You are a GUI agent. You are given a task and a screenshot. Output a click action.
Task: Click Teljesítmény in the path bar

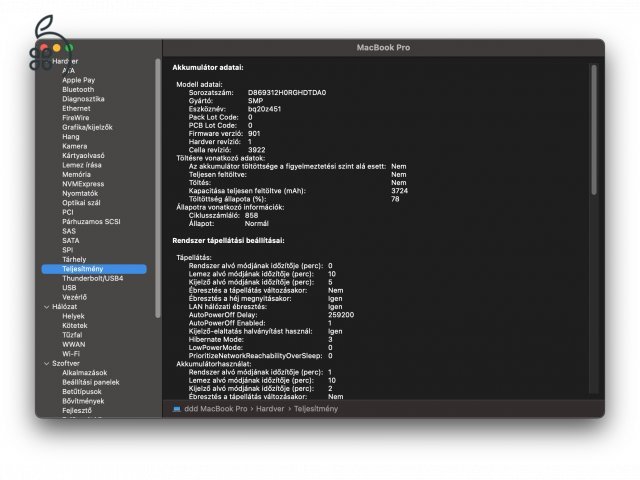click(x=316, y=409)
